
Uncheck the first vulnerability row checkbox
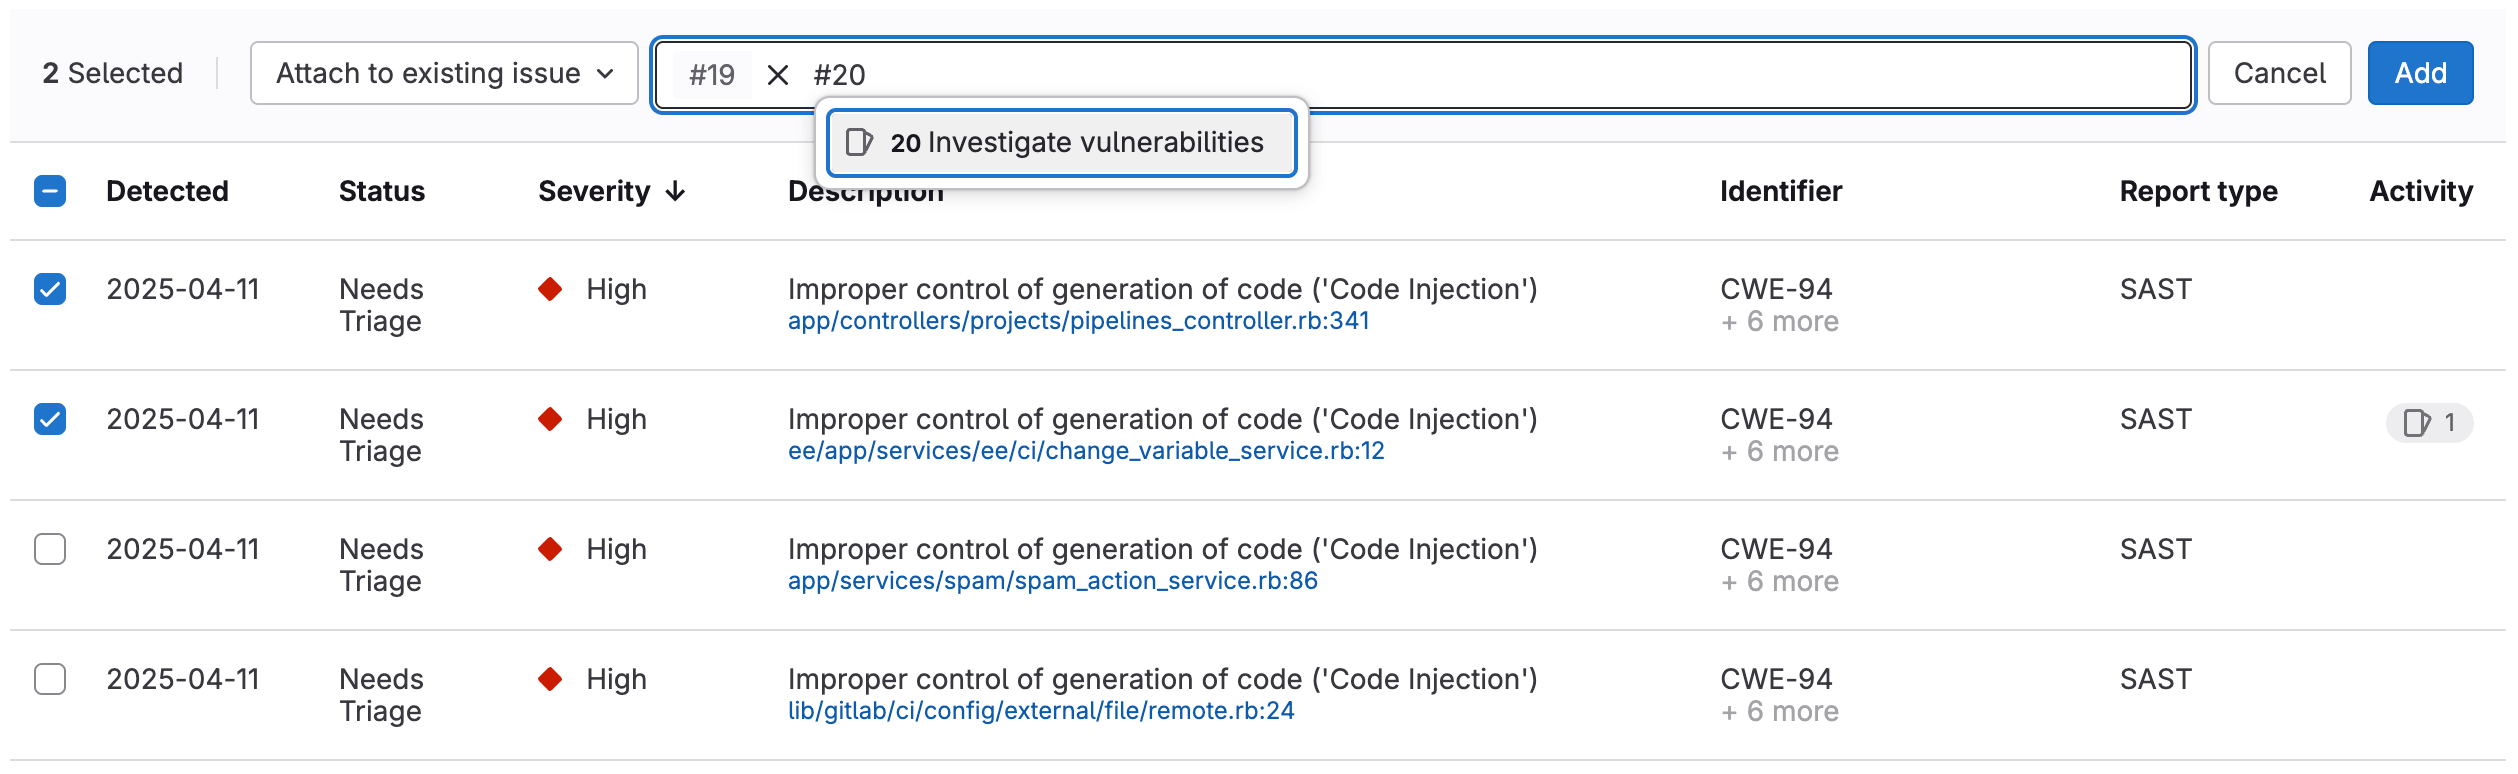pyautogui.click(x=50, y=289)
